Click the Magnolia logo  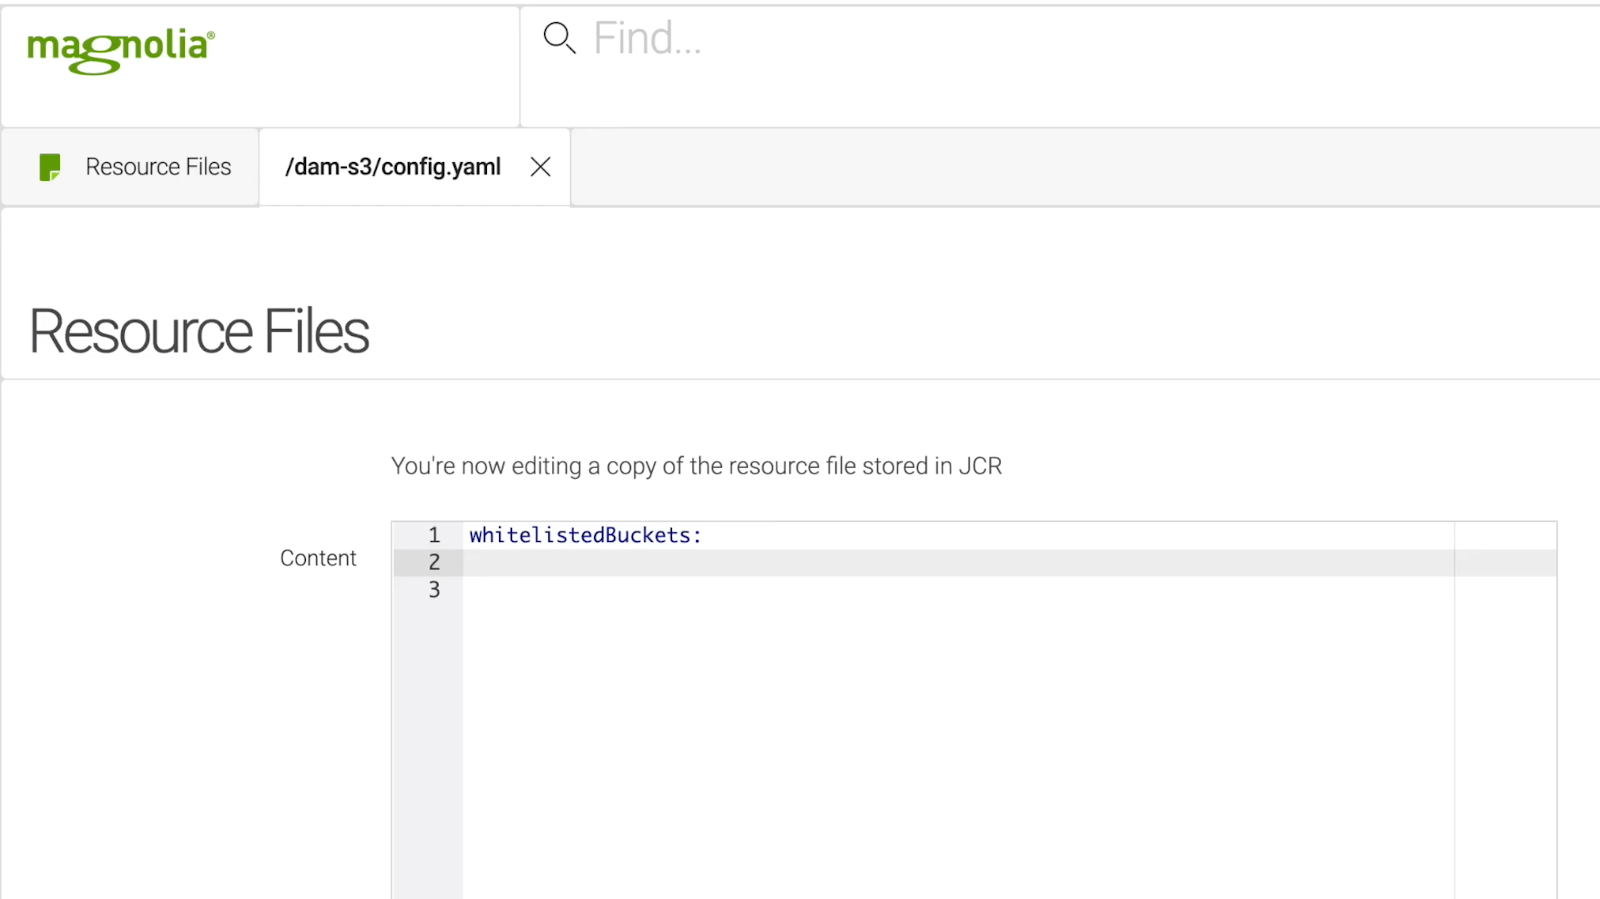pyautogui.click(x=120, y=48)
